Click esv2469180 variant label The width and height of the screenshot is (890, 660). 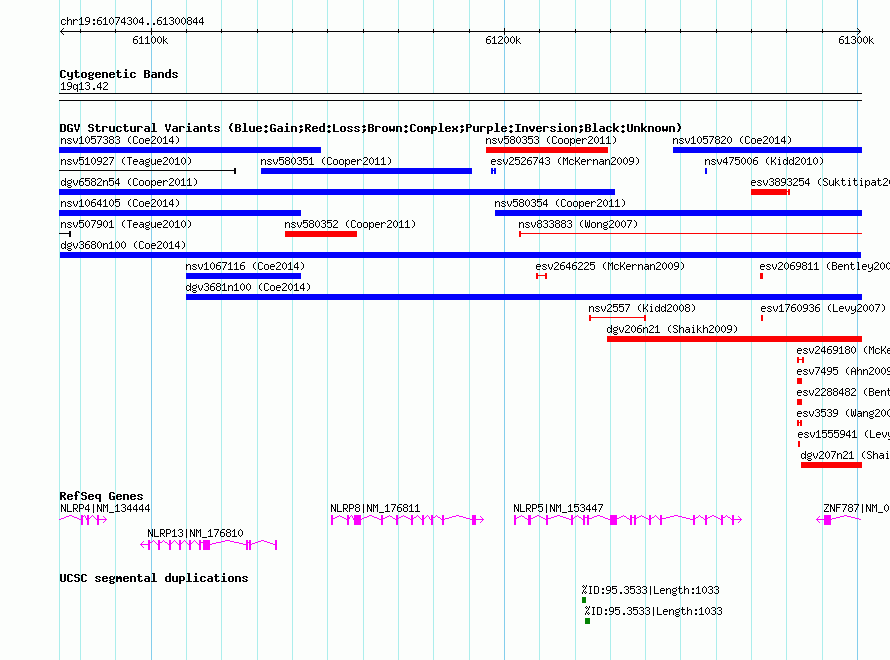point(843,350)
